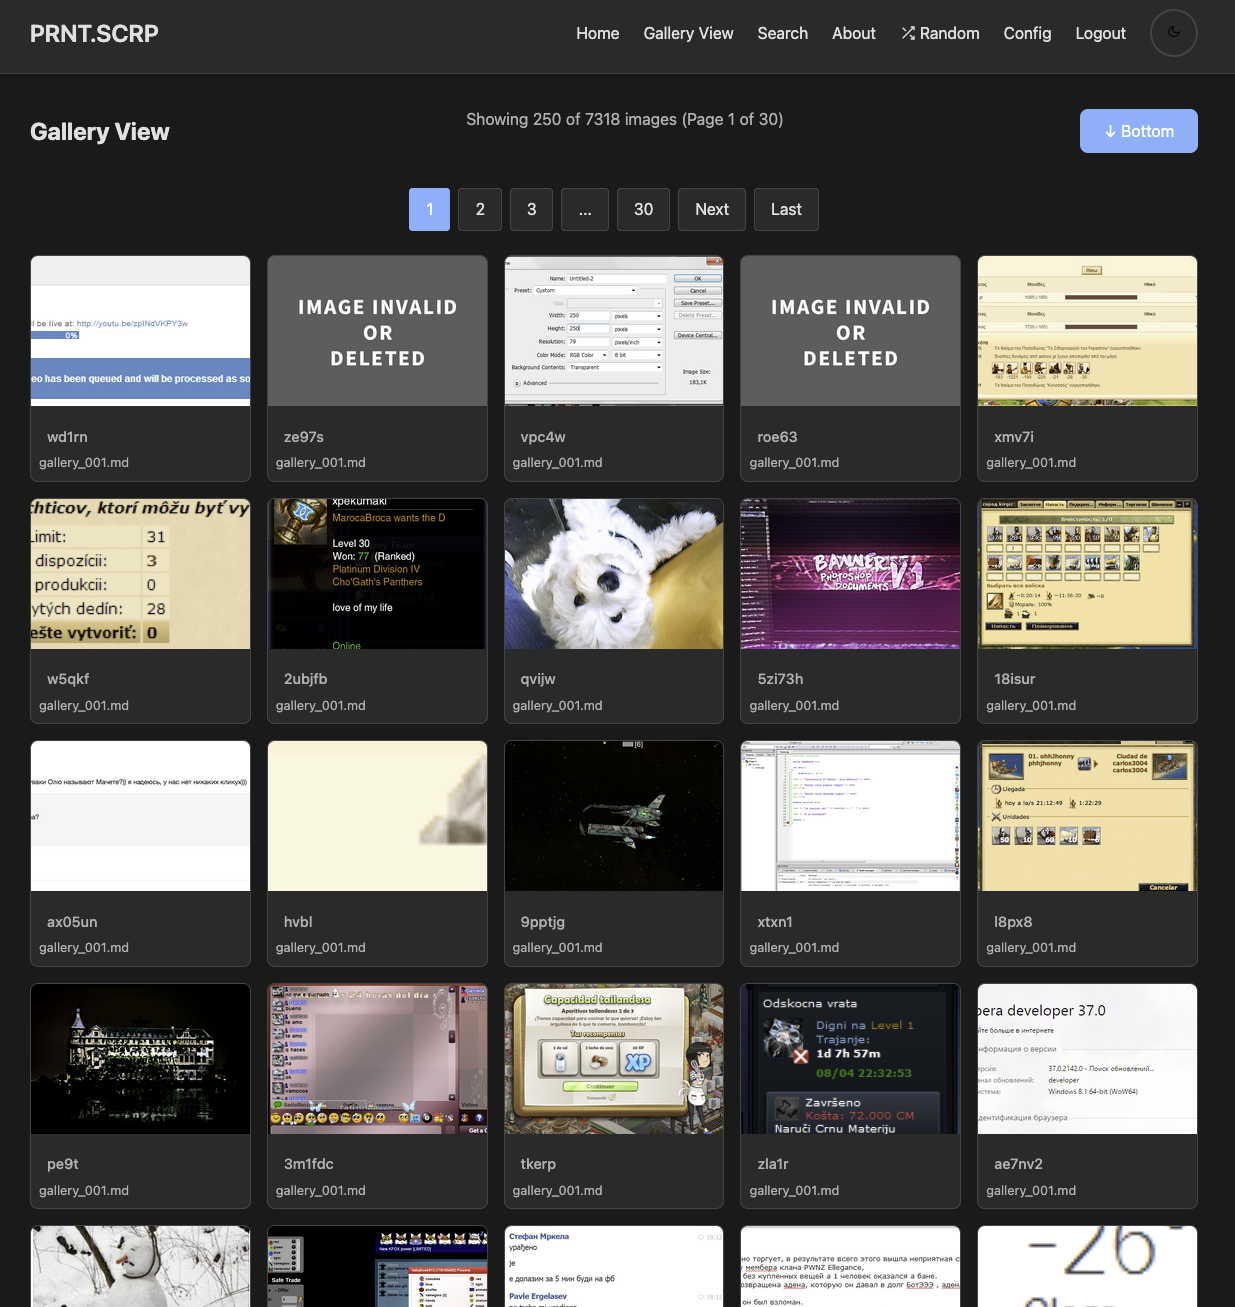Screen dimensions: 1235x1307
Task: Click the w5qkf image title
Action: click(68, 679)
